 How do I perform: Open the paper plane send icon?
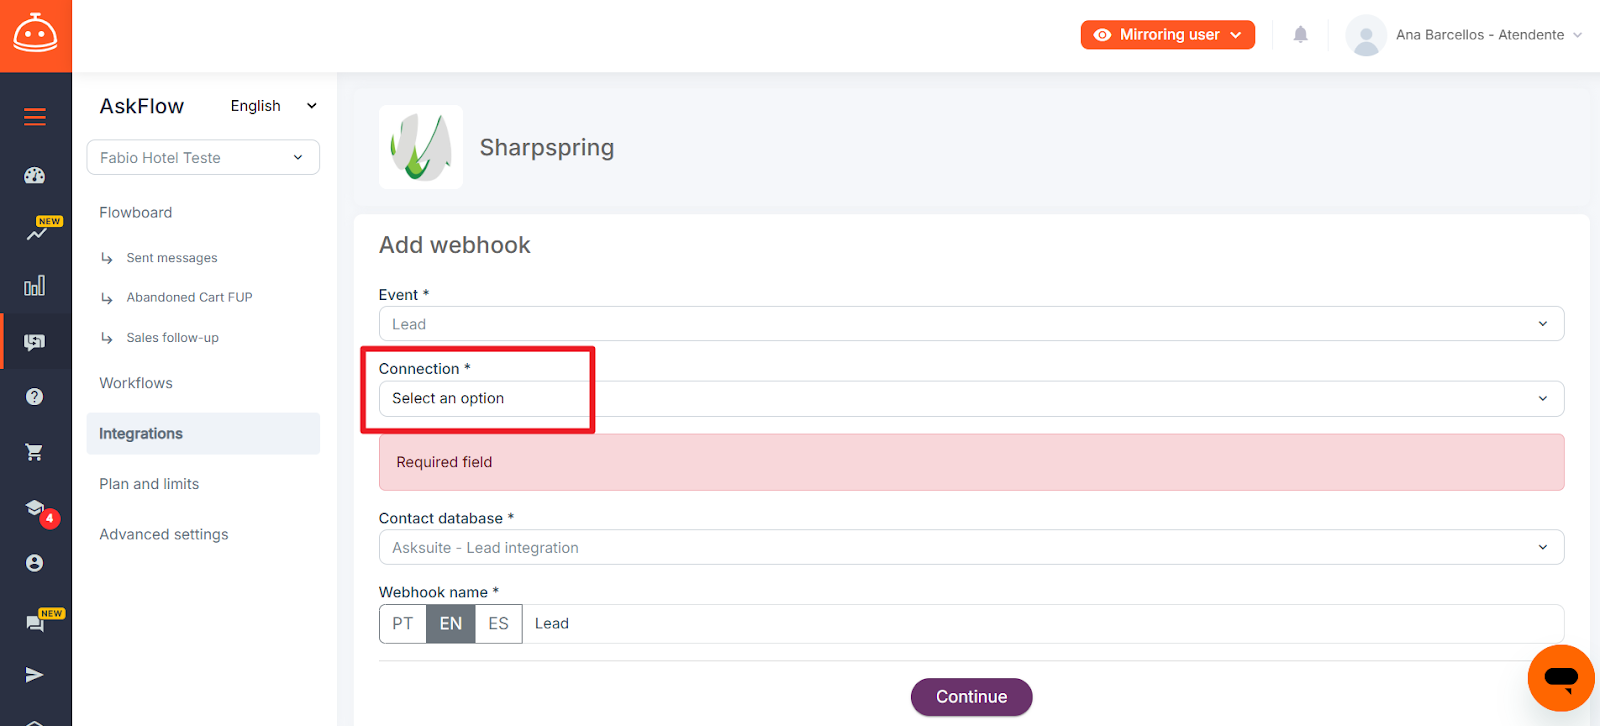(x=35, y=675)
